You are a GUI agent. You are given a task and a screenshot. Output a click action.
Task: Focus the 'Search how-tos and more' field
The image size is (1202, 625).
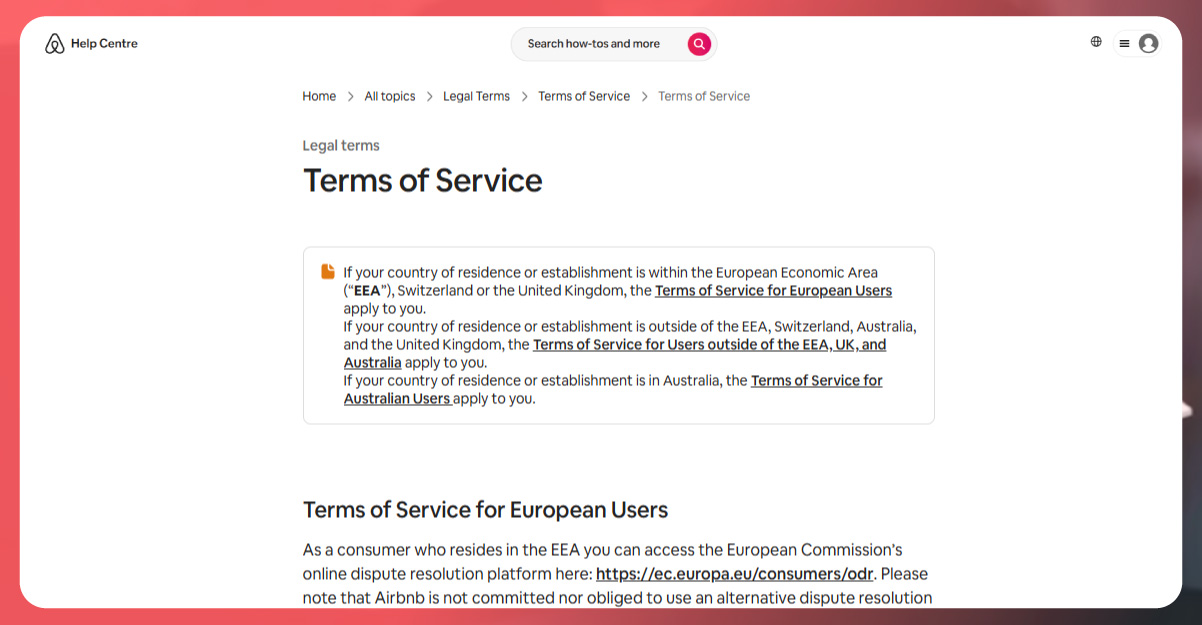pos(594,44)
